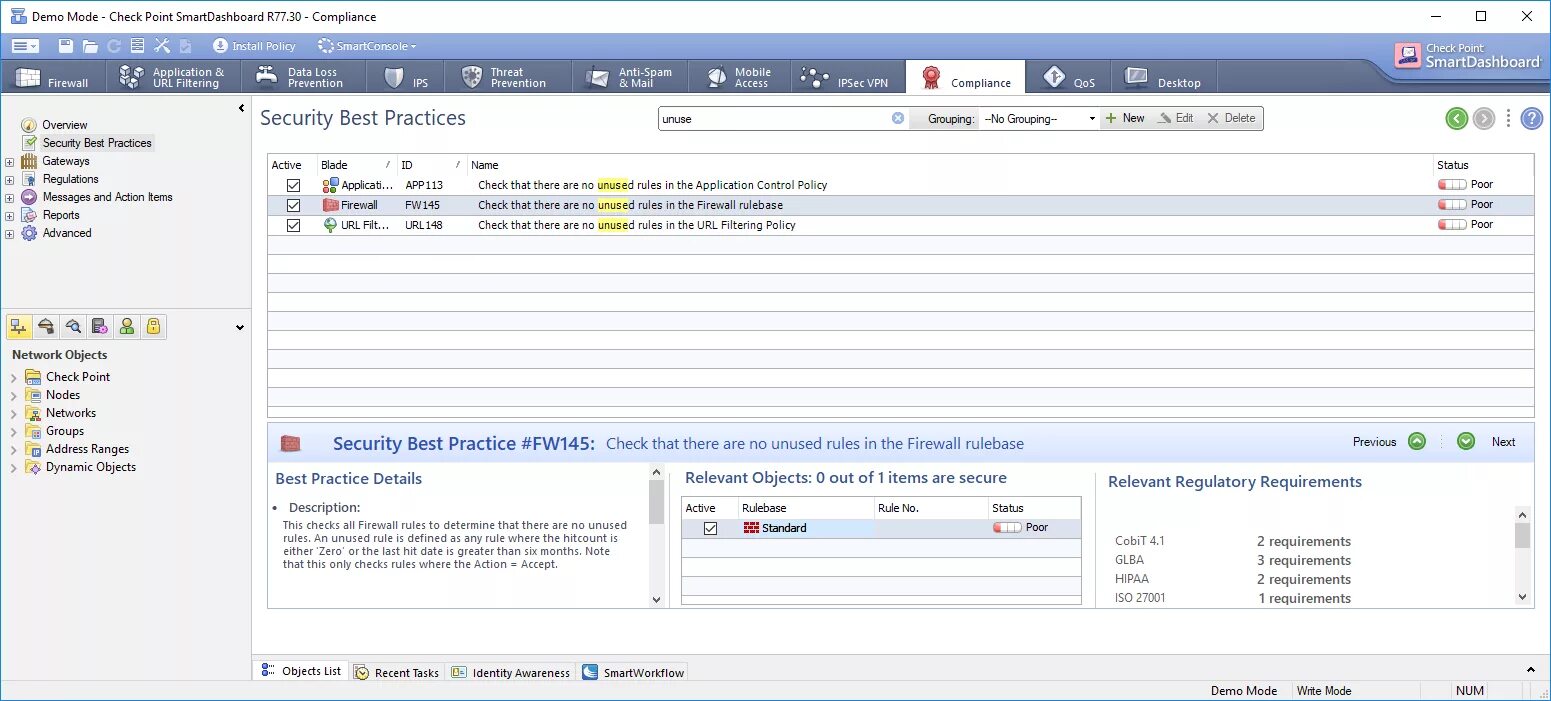Click the wrench and screwdriver tools icon
Image resolution: width=1551 pixels, height=701 pixels.
(x=162, y=46)
